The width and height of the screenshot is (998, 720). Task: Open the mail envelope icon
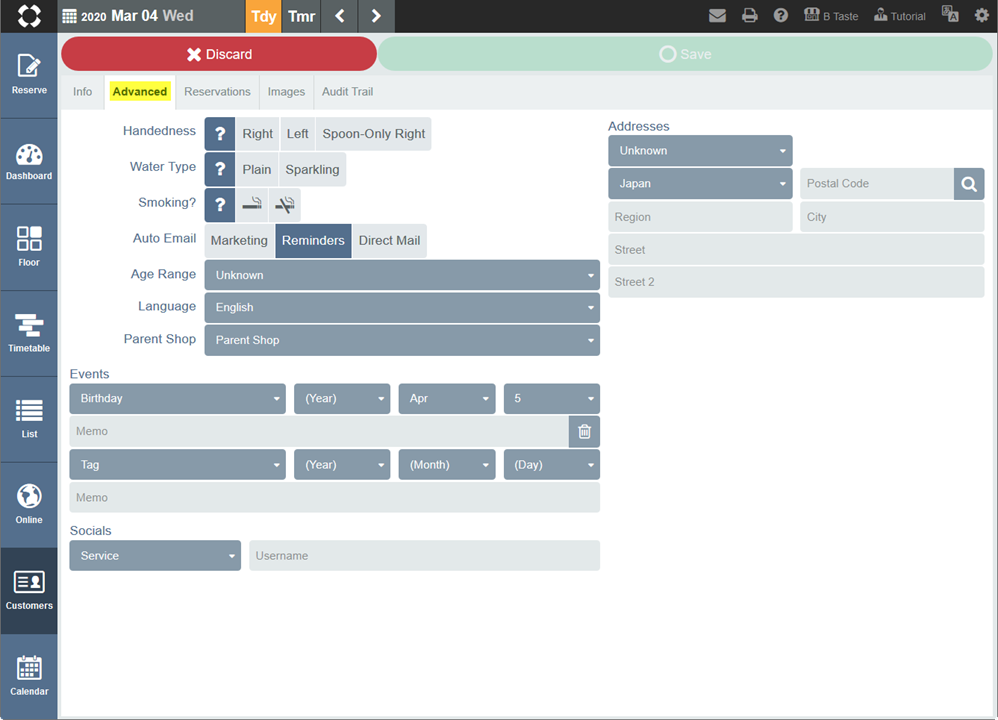[x=717, y=16]
